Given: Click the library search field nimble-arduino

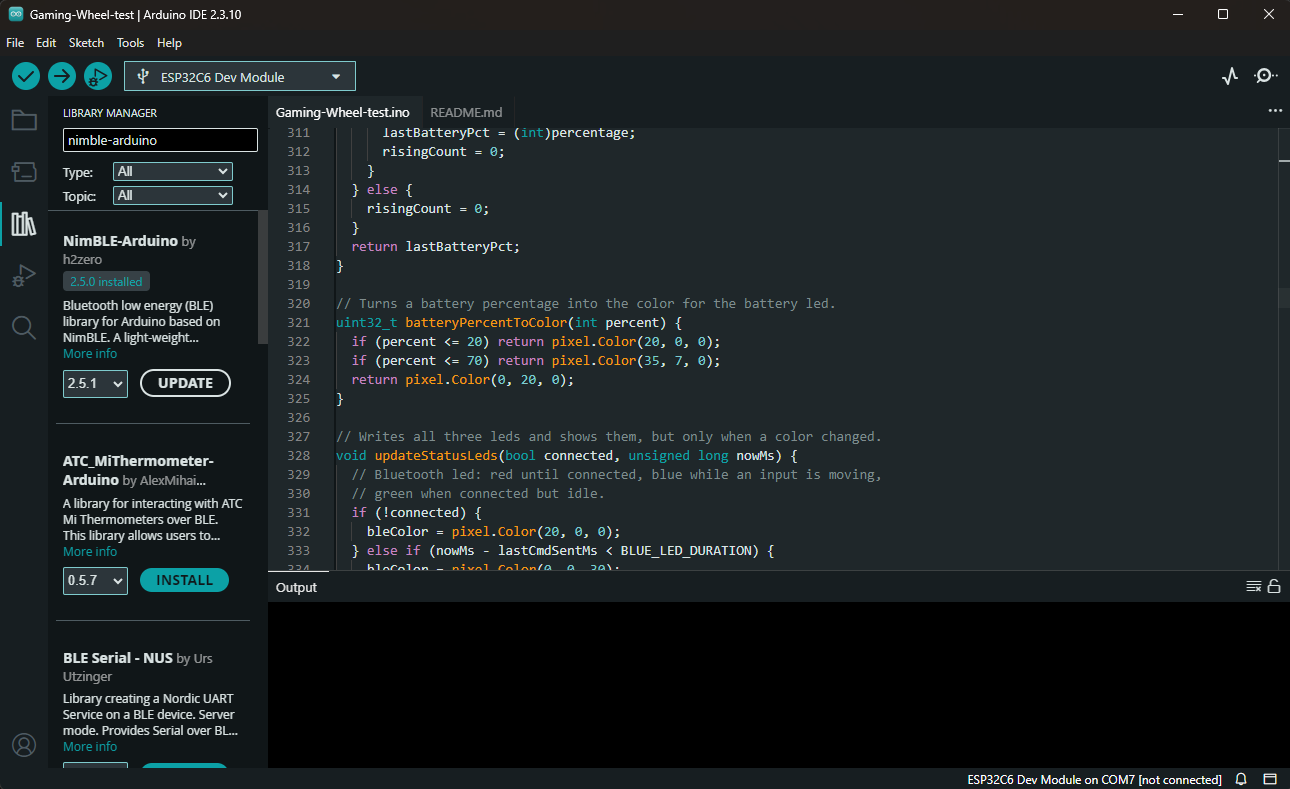Looking at the screenshot, I should 160,141.
